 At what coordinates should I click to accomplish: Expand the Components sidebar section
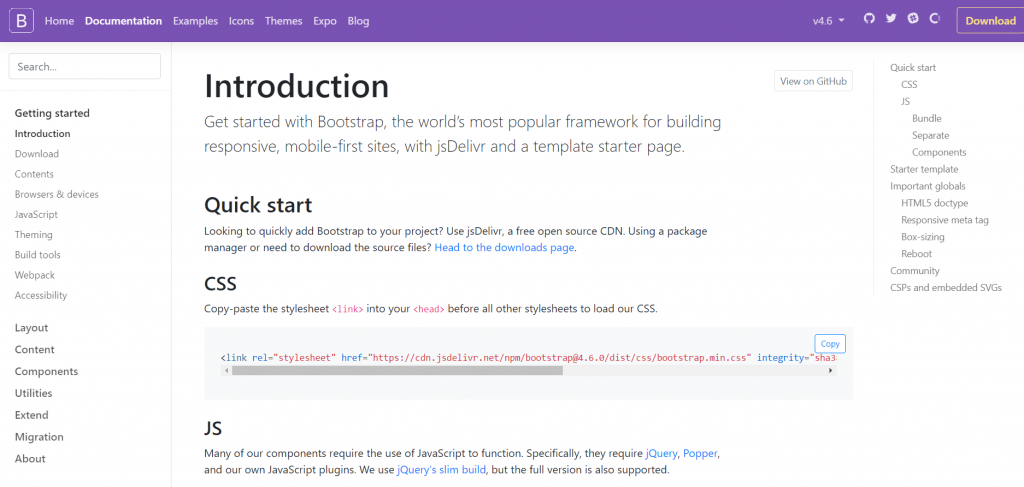coord(46,371)
